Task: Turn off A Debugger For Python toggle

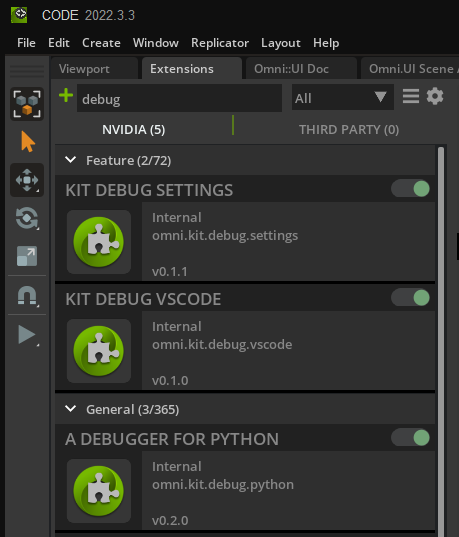Action: [x=411, y=438]
